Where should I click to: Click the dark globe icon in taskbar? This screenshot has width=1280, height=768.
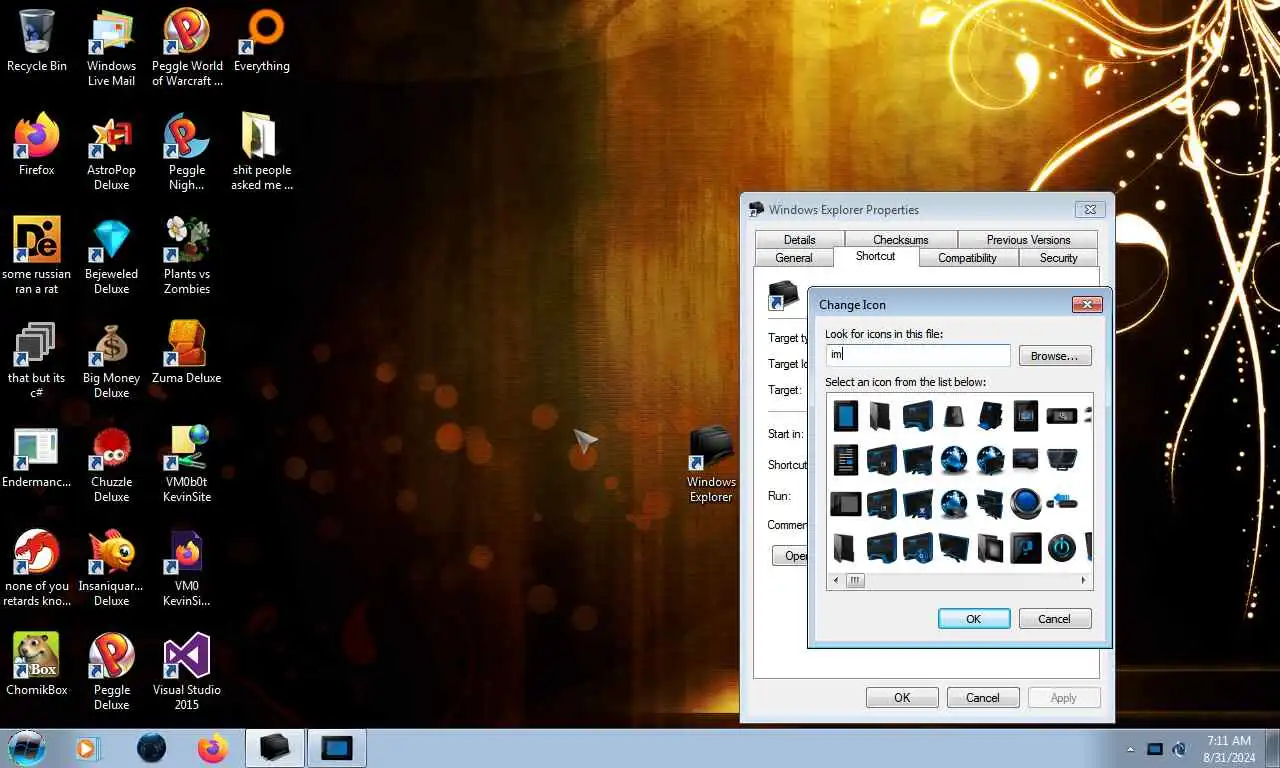[151, 748]
